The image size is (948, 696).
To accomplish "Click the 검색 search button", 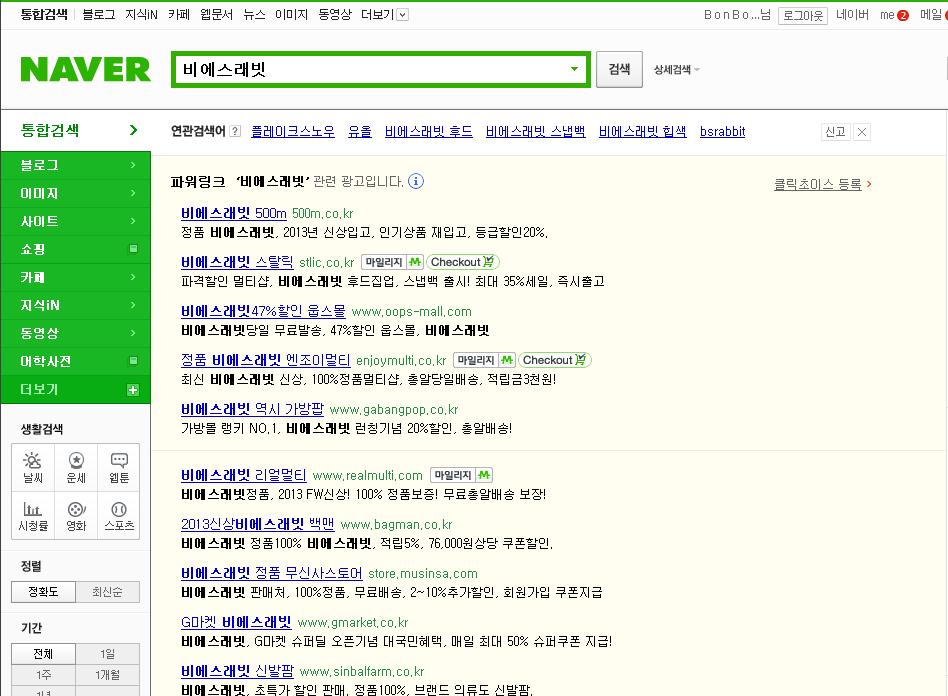I will pos(619,69).
